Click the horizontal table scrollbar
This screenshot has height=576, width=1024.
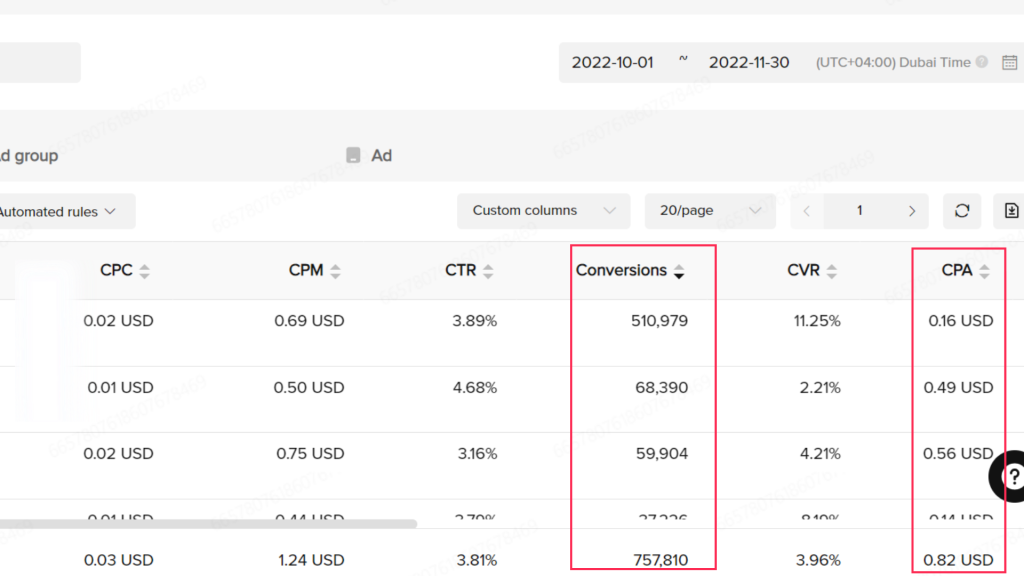pos(200,523)
